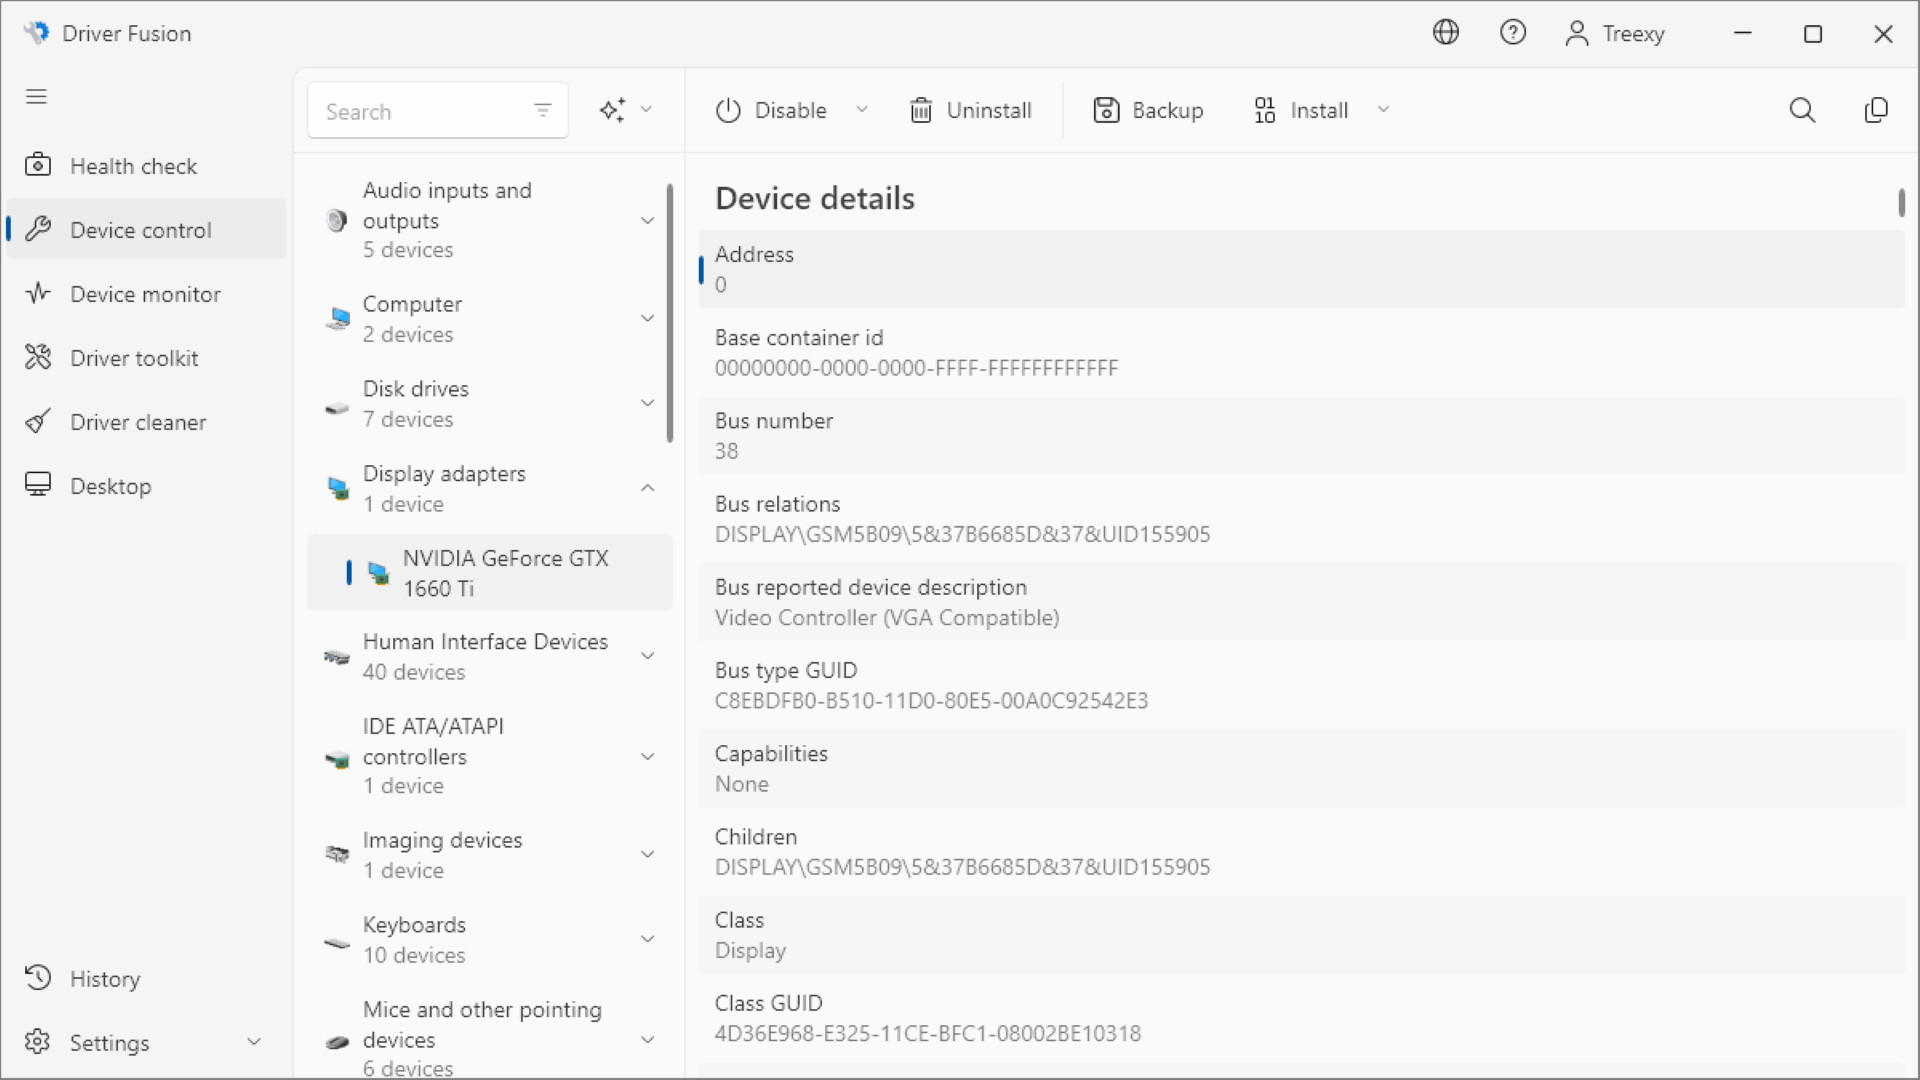This screenshot has width=1920, height=1080.
Task: Expand the Disable options dropdown arrow
Action: coord(863,110)
